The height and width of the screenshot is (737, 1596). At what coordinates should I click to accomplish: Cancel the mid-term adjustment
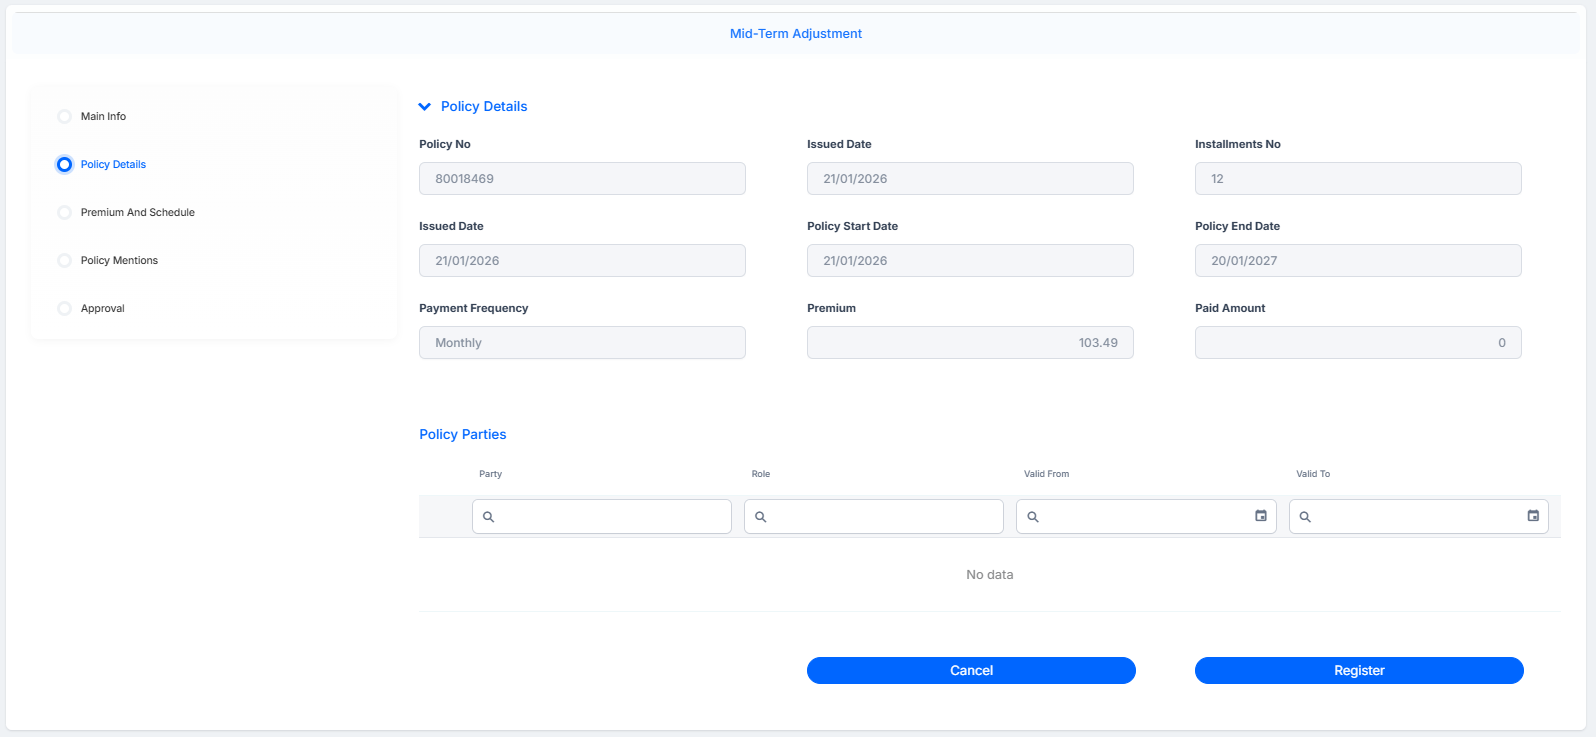point(971,670)
